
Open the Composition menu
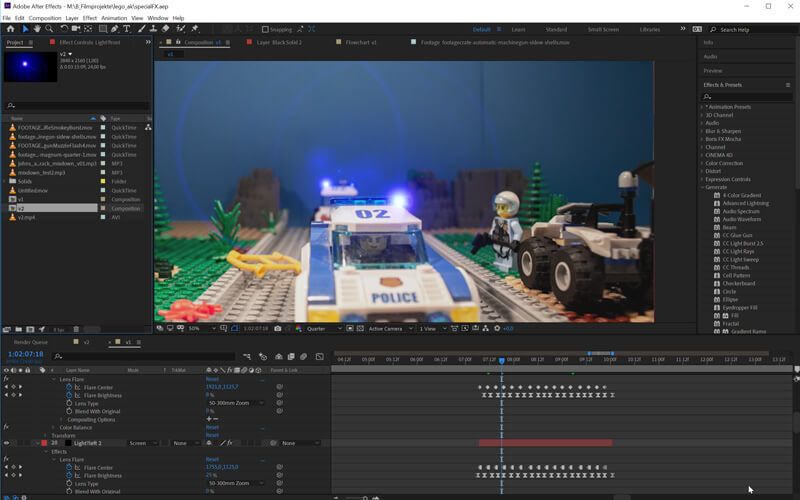45,18
